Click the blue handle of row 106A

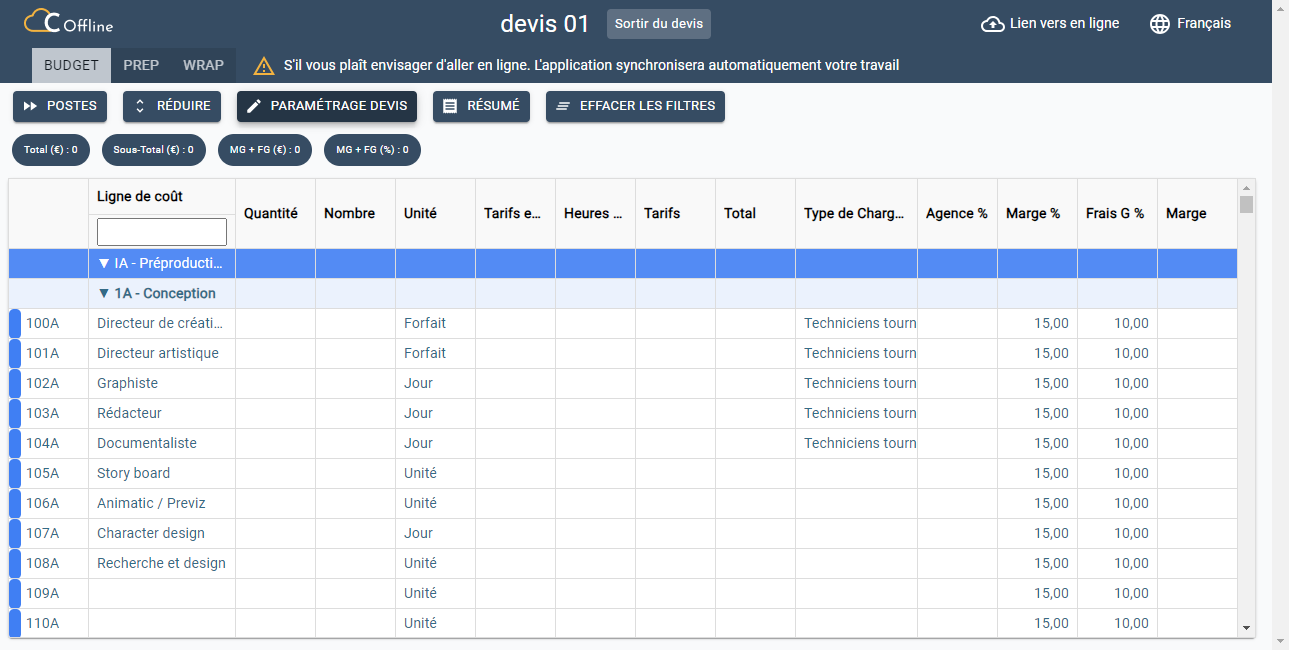(14, 504)
